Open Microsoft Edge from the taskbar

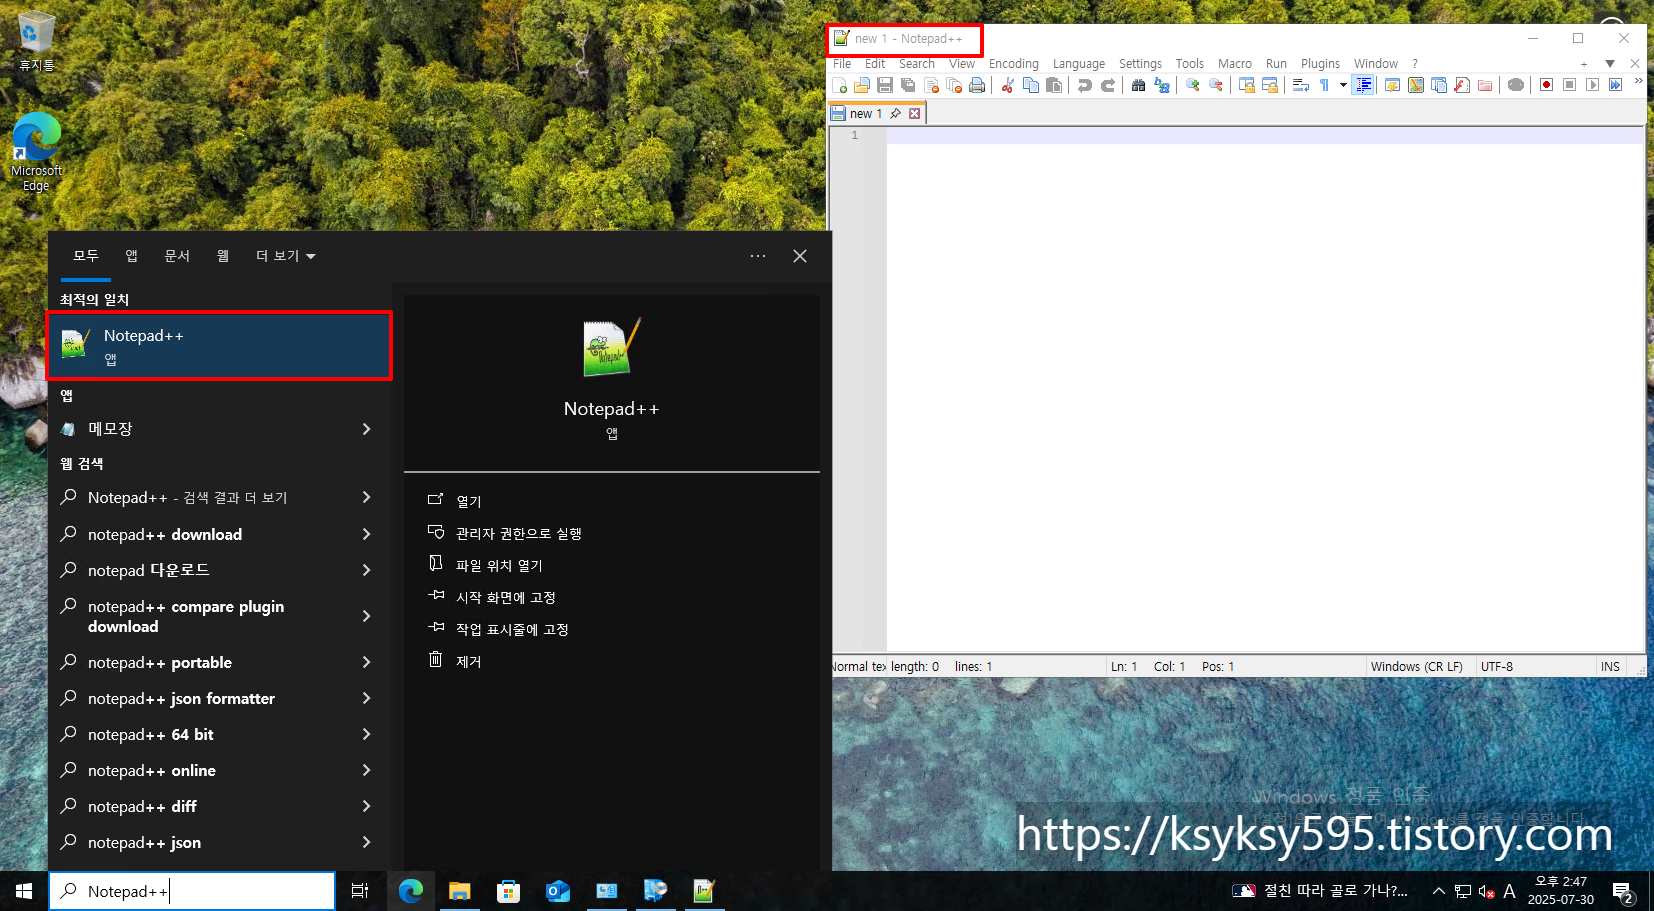tap(411, 891)
